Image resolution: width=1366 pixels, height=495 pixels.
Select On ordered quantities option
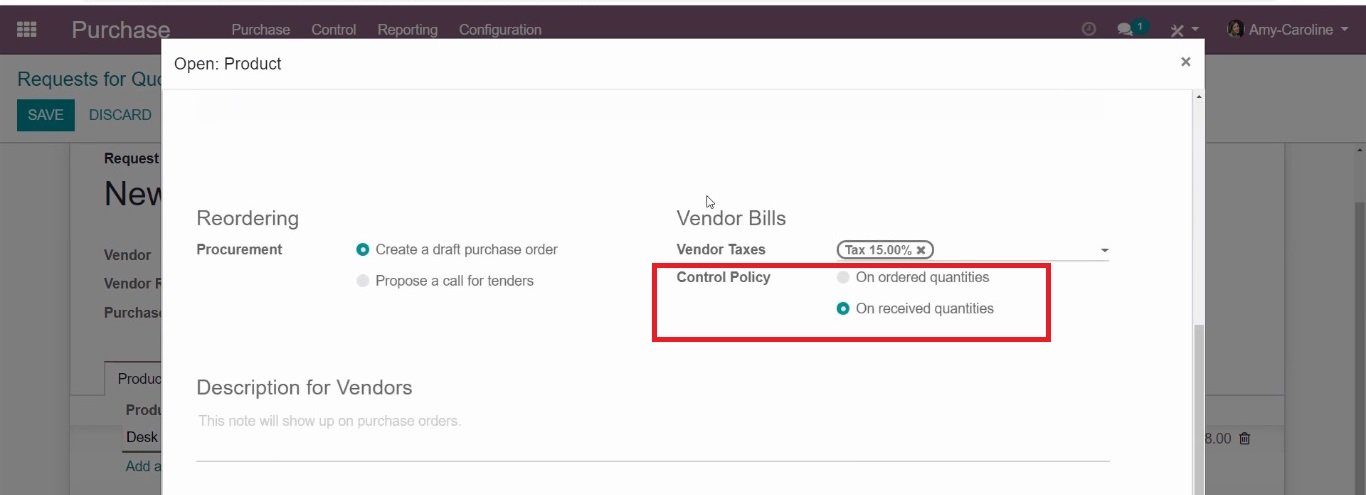[913, 277]
